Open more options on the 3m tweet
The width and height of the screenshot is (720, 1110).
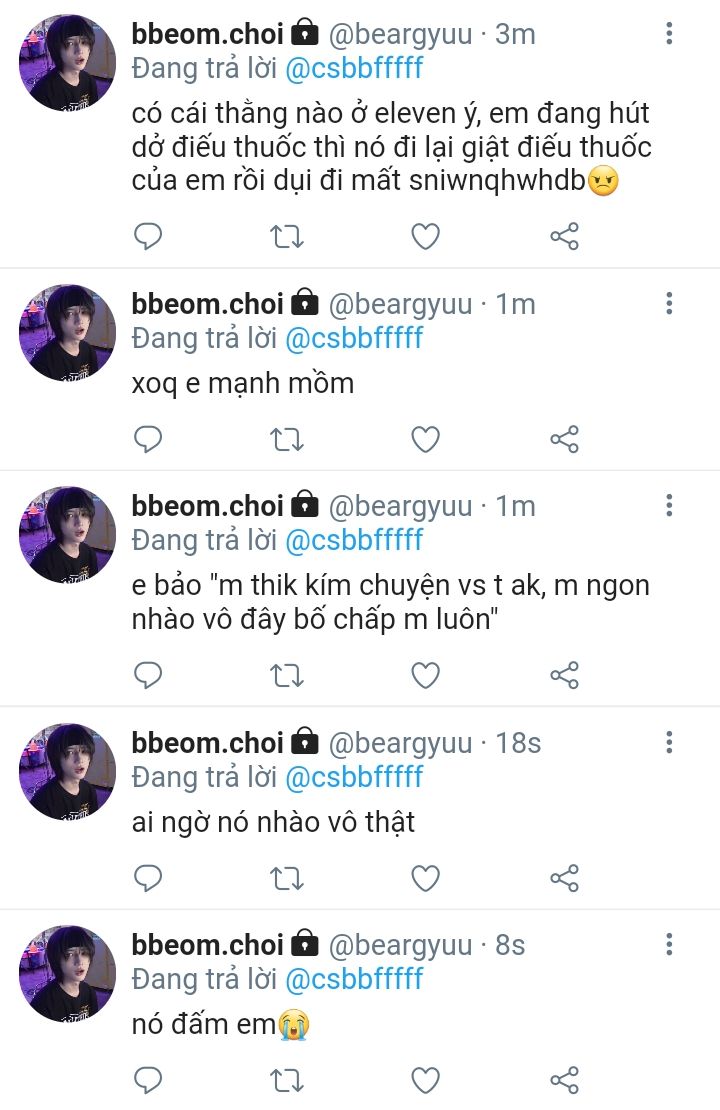(x=669, y=34)
